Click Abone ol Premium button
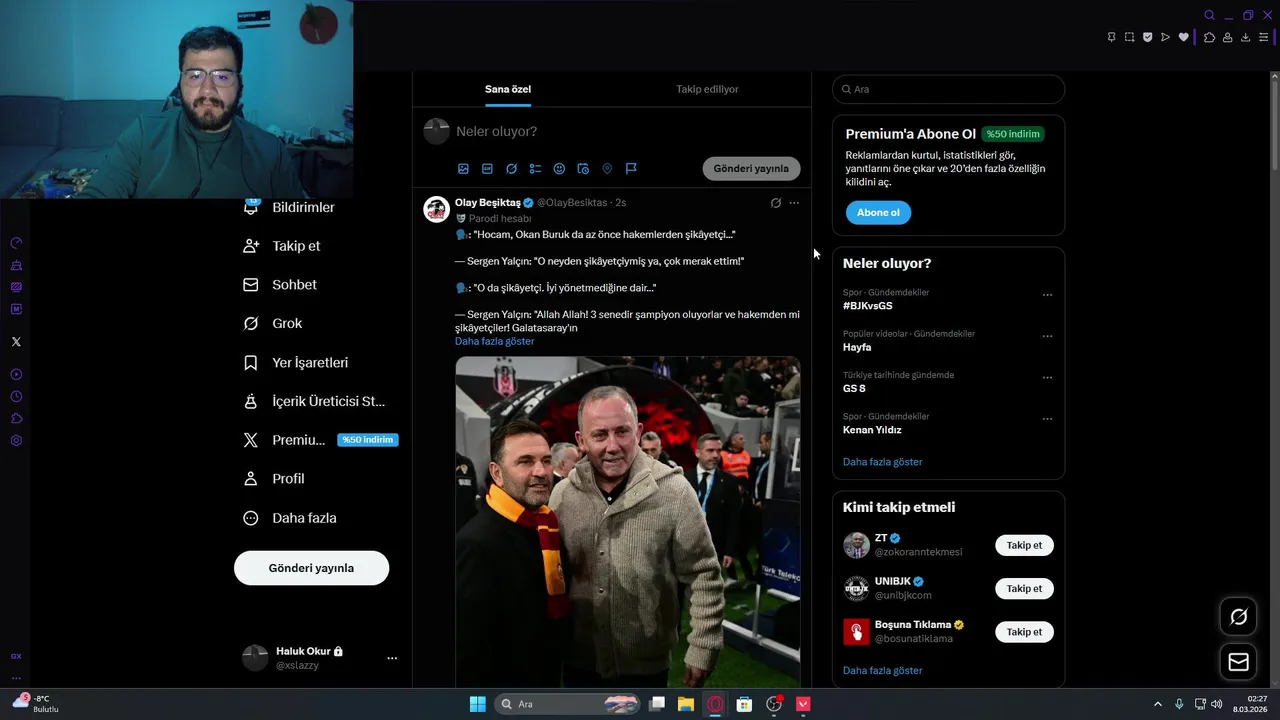This screenshot has height=720, width=1280. click(x=878, y=213)
